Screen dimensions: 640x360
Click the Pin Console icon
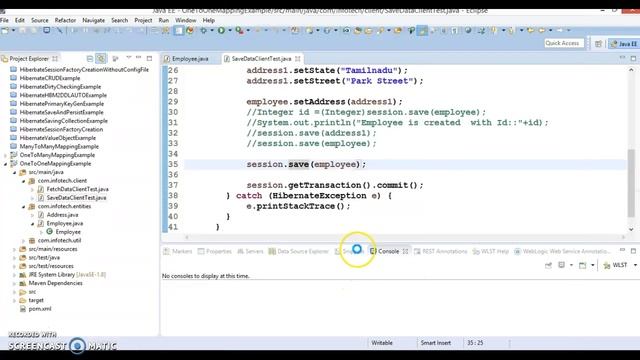pos(549,265)
